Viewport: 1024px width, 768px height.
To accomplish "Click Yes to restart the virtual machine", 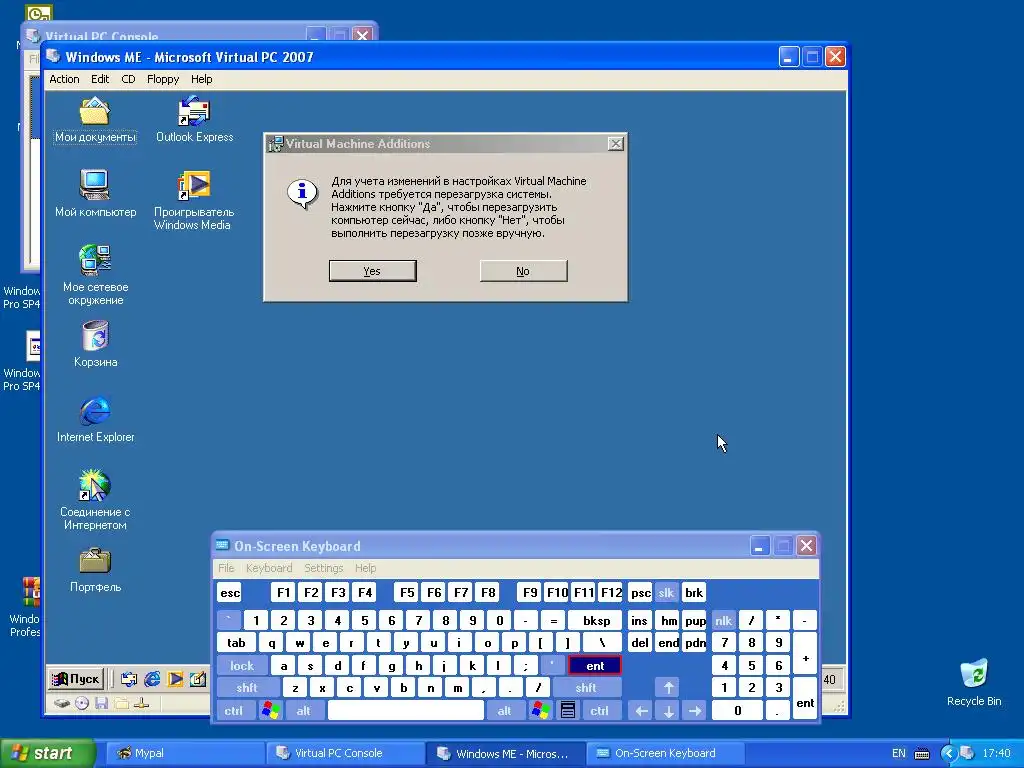I will point(372,271).
